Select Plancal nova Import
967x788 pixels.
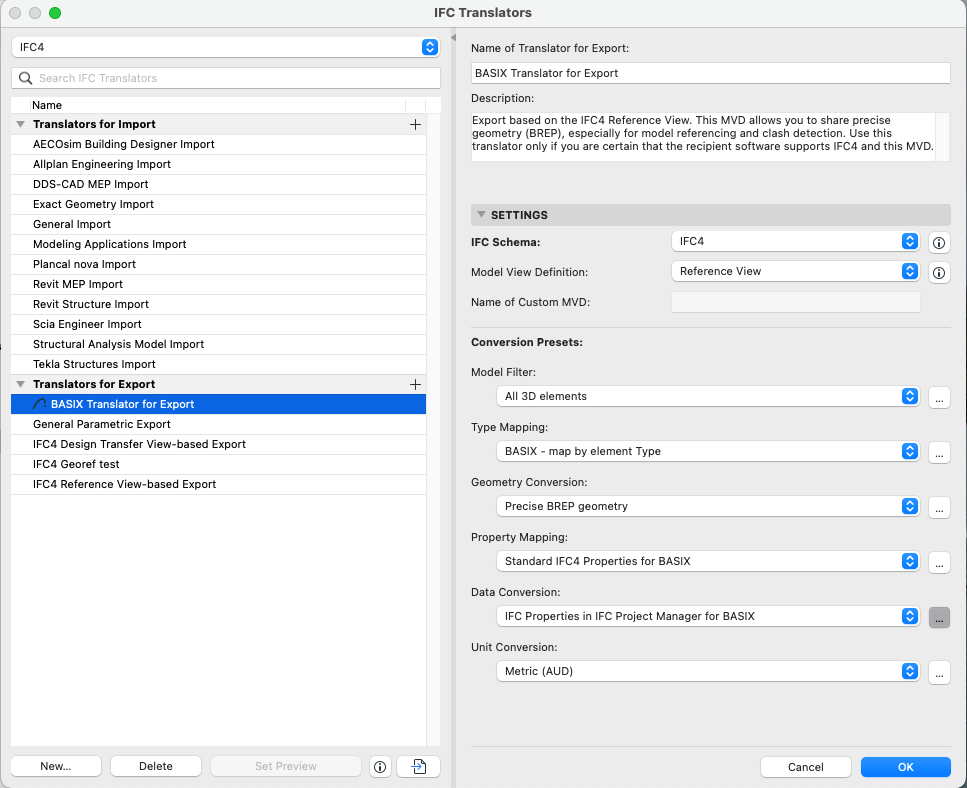[218, 265]
